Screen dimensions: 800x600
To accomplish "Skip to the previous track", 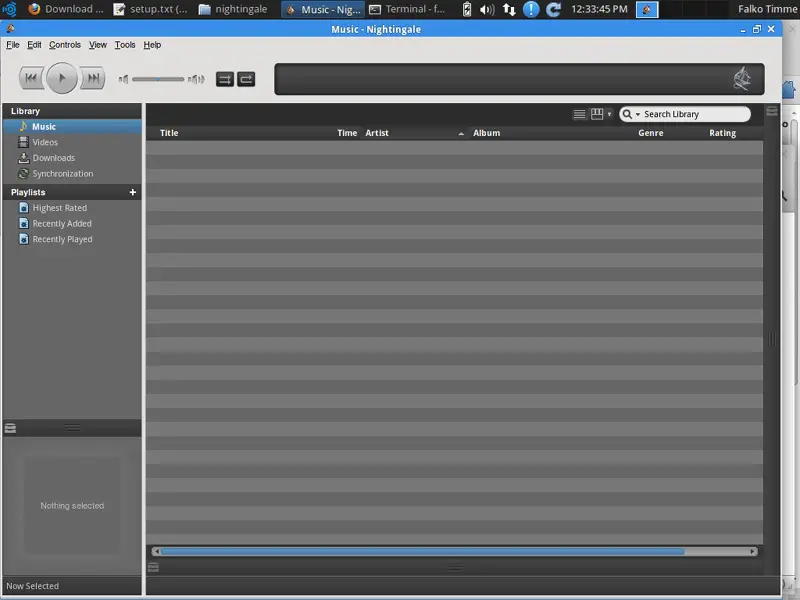I will (31, 78).
